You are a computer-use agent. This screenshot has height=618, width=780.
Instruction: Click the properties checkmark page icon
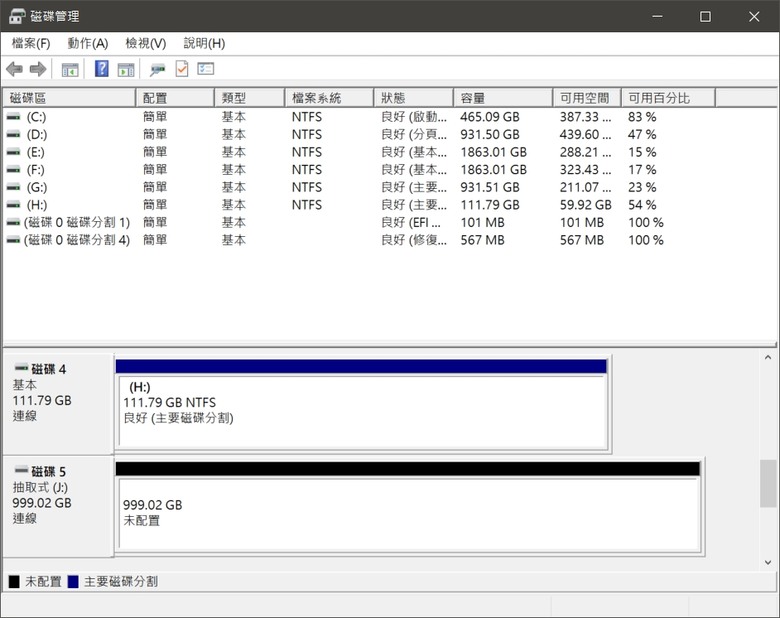[182, 69]
